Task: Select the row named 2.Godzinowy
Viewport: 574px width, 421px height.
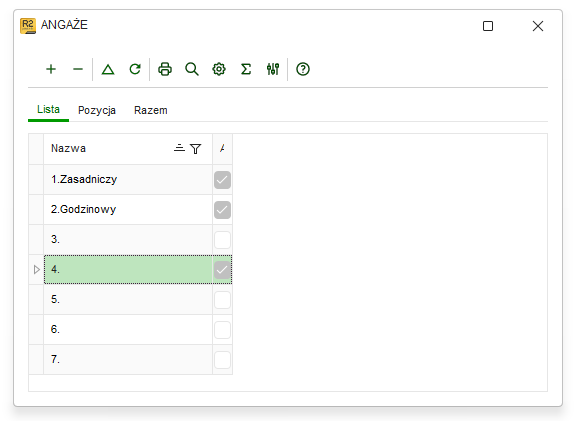Action: click(128, 210)
